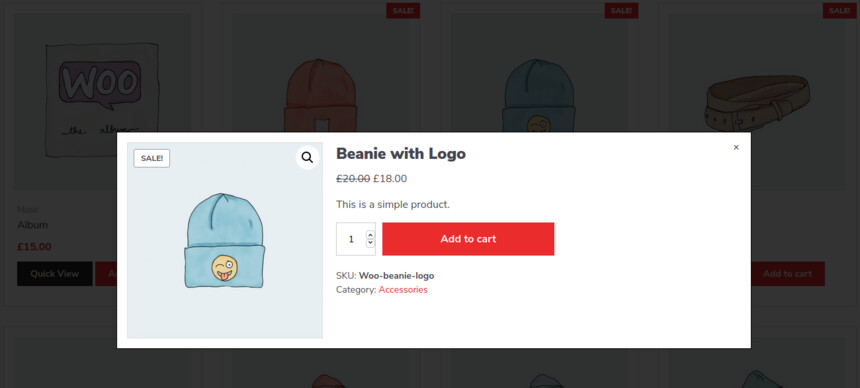860x388 pixels.
Task: Click the quantity input field
Action: 355,239
